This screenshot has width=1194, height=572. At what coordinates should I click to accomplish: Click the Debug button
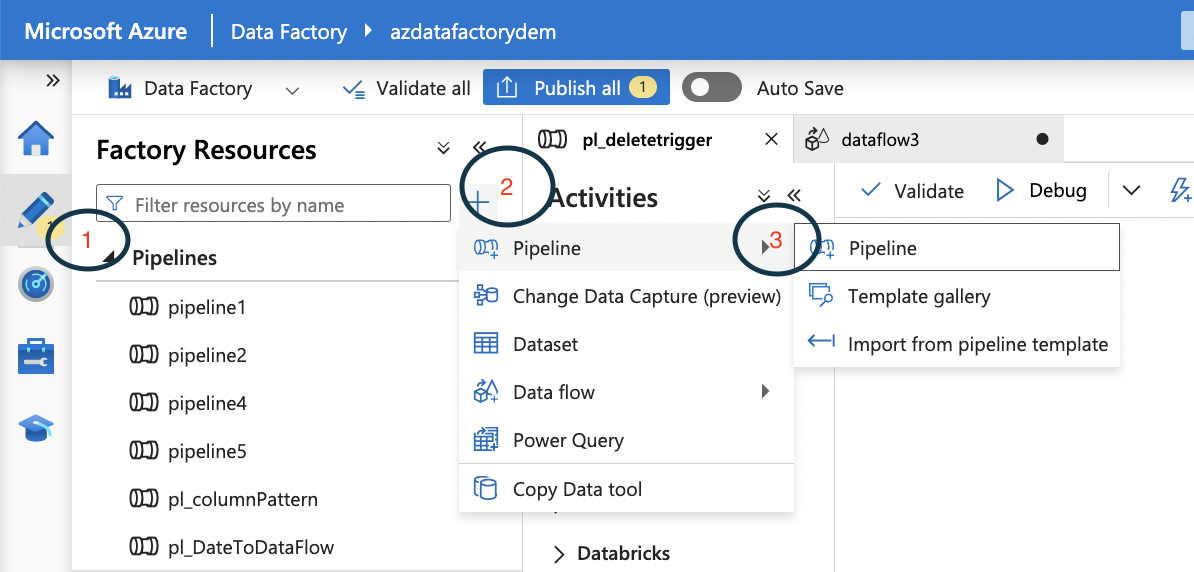coord(1042,190)
